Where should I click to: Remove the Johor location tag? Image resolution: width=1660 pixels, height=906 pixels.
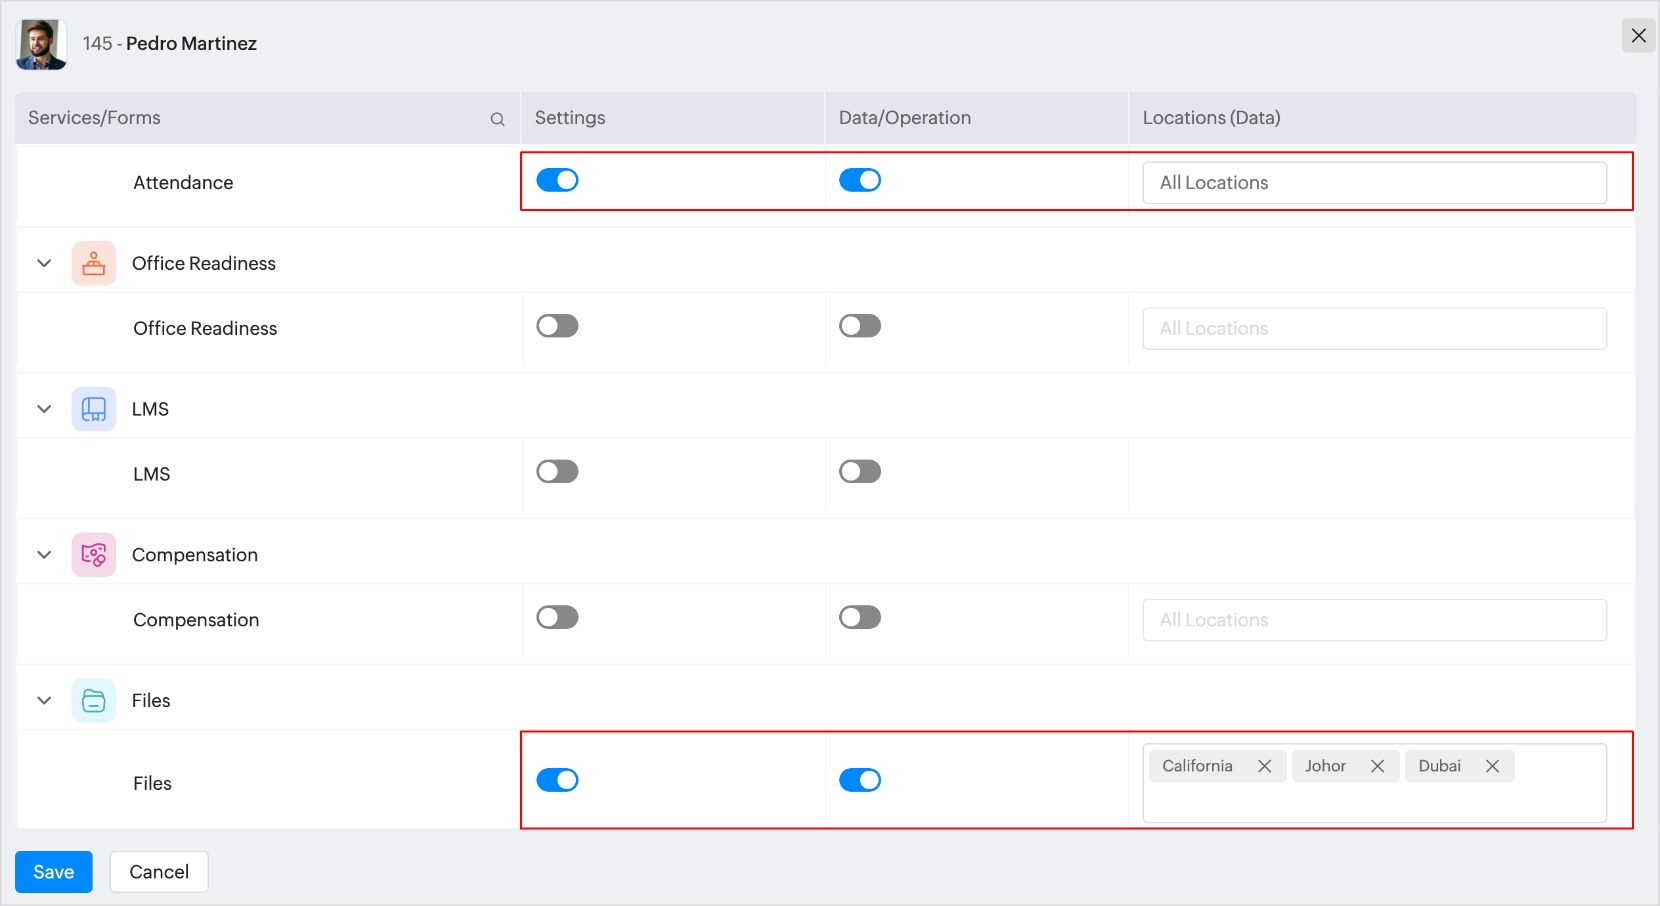(1377, 766)
